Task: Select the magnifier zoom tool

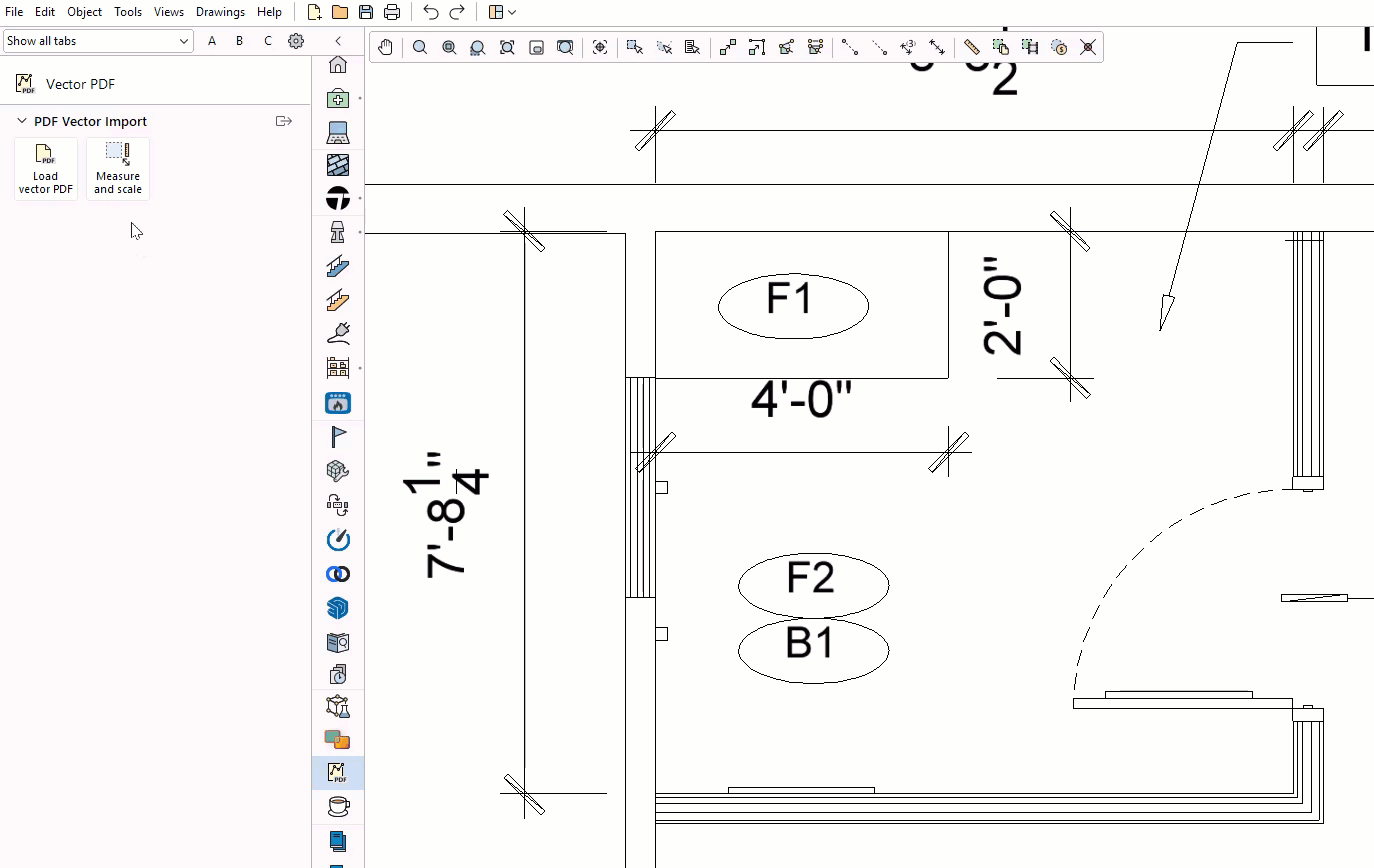Action: coord(420,47)
